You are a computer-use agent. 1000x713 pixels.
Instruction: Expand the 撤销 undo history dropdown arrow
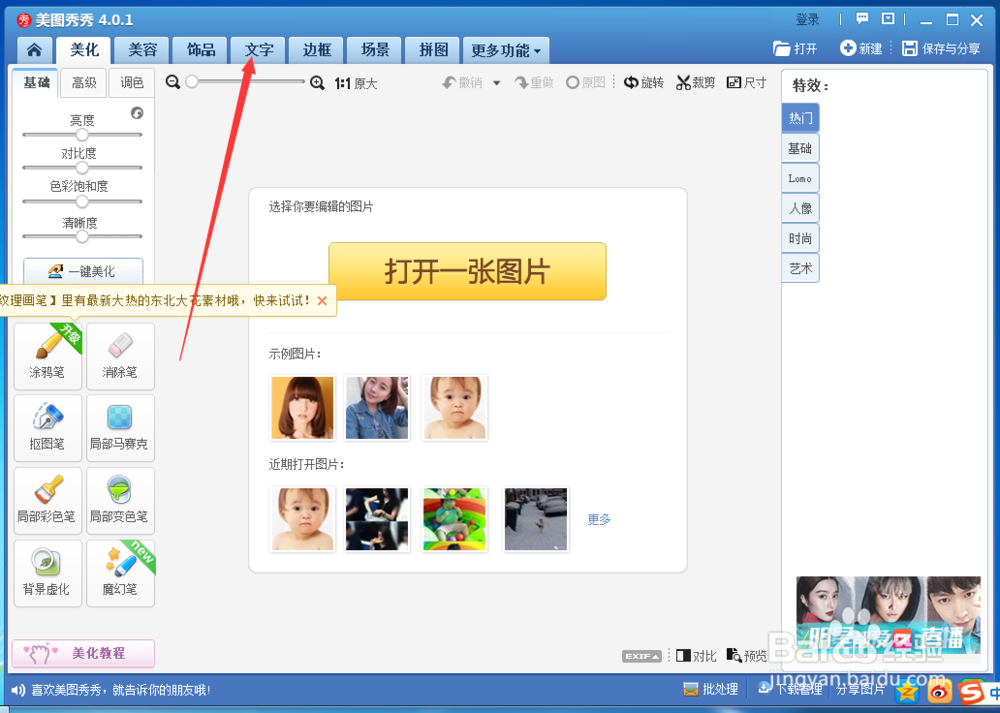[497, 83]
